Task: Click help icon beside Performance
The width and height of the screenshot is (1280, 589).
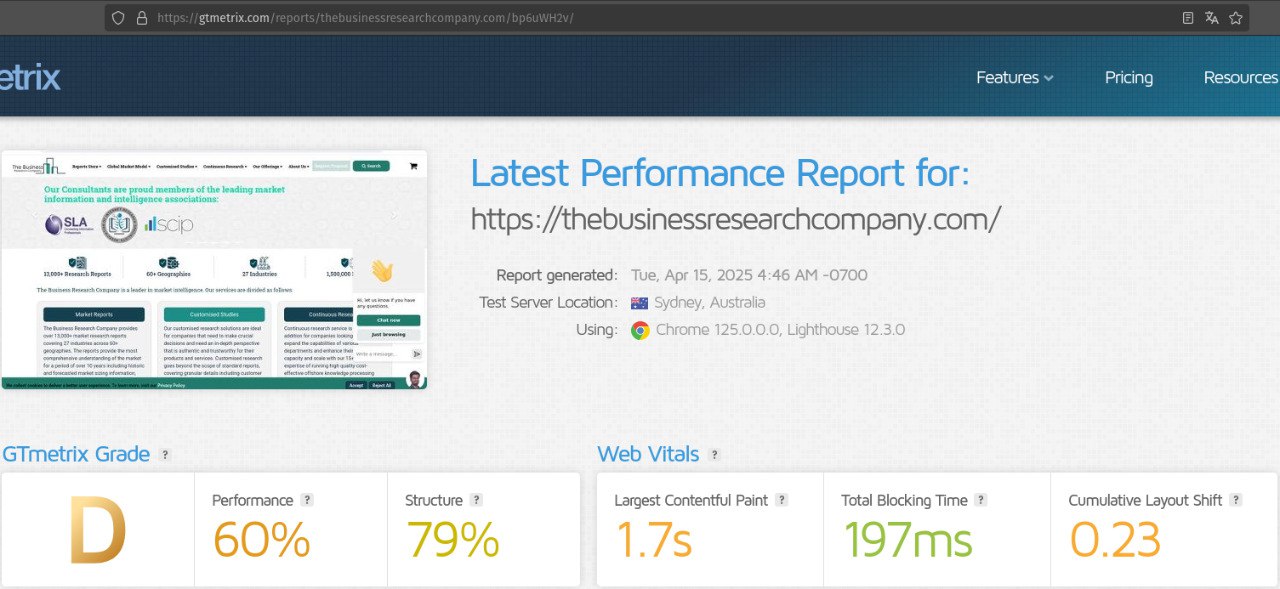Action: pyautogui.click(x=307, y=500)
